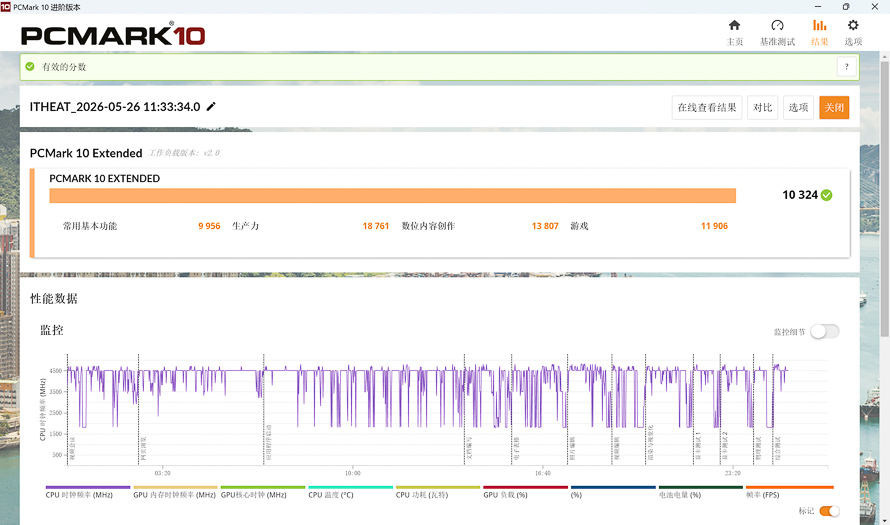Select the 视频编辑 marker in the chart
The image size is (890, 525).
(616, 448)
